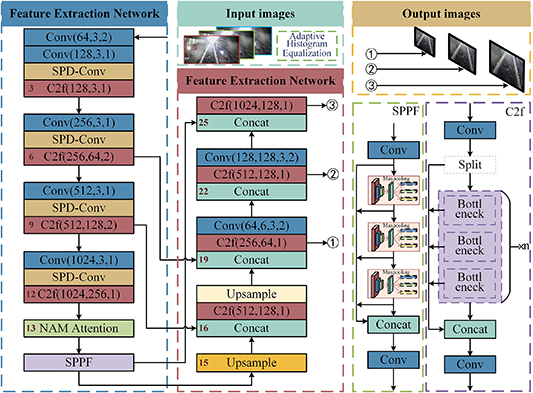Viewport: 533px width, 393px height.
Task: Click the bottom Conv in C2f panel
Action: pos(470,364)
